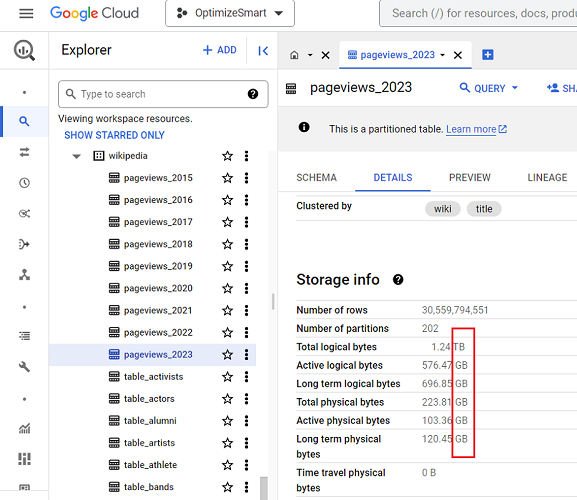The image size is (577, 500).
Task: Open the Capacity management icon in sidebar
Action: point(24,459)
